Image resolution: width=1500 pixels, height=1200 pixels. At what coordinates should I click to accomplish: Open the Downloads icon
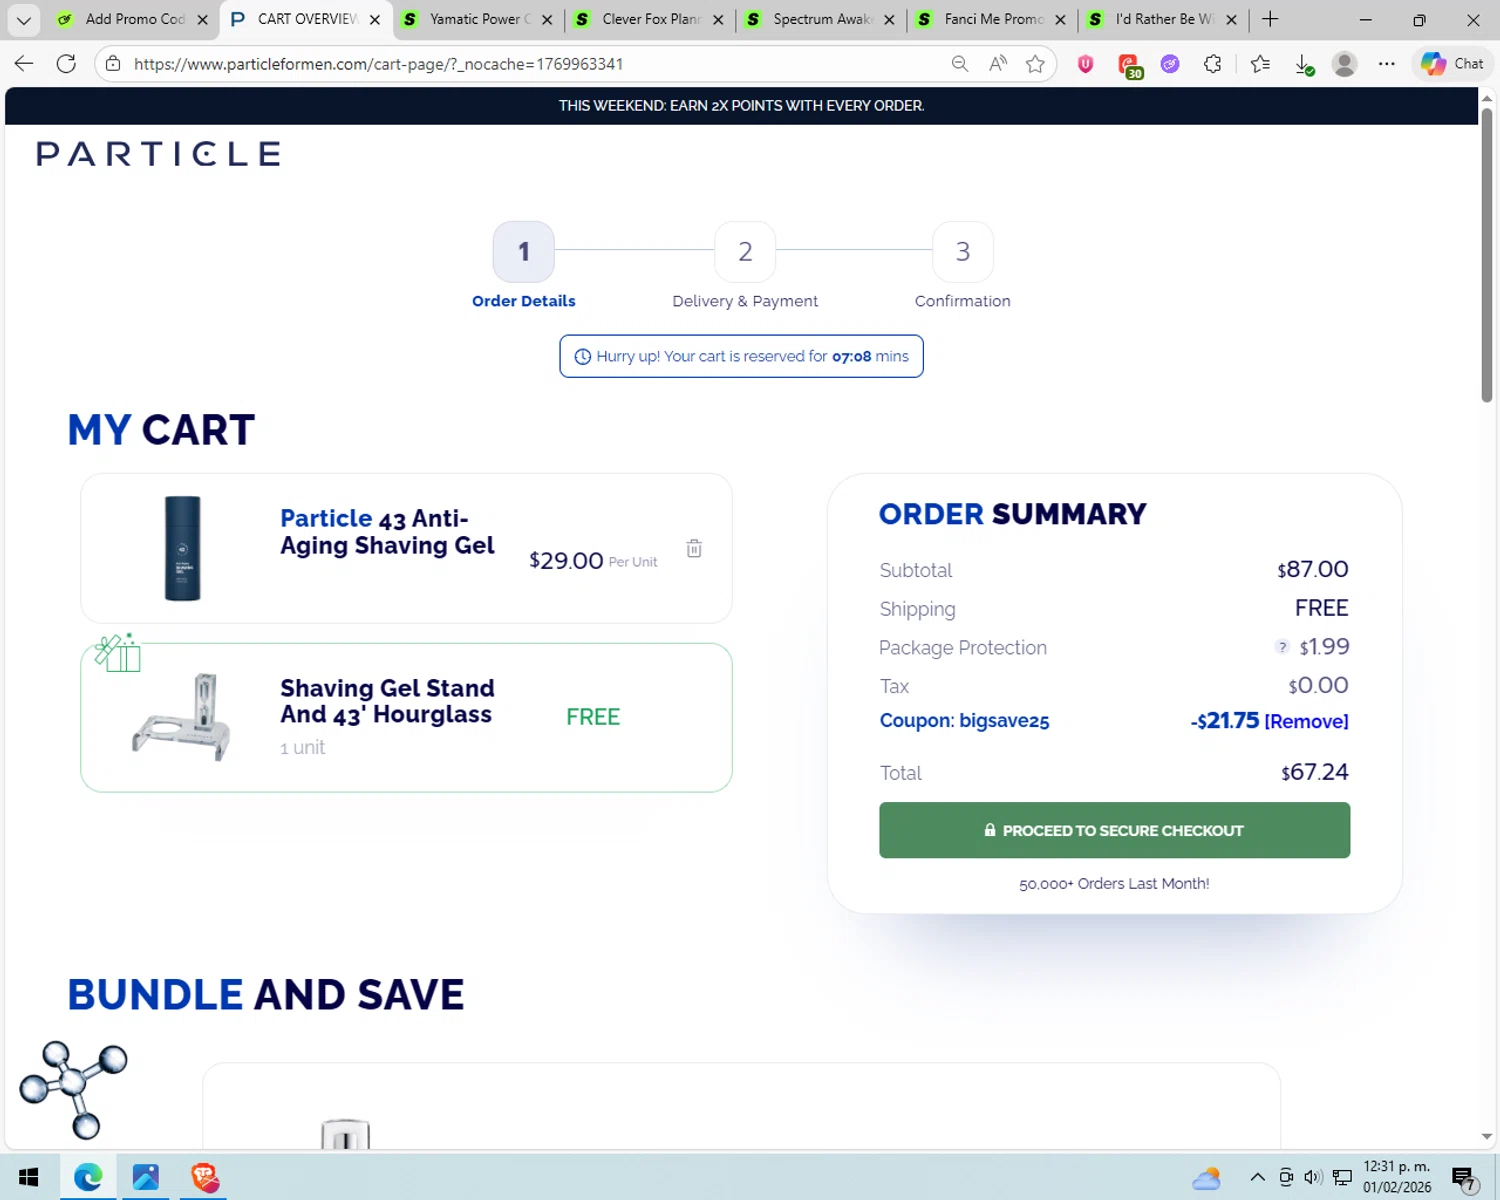coord(1304,65)
